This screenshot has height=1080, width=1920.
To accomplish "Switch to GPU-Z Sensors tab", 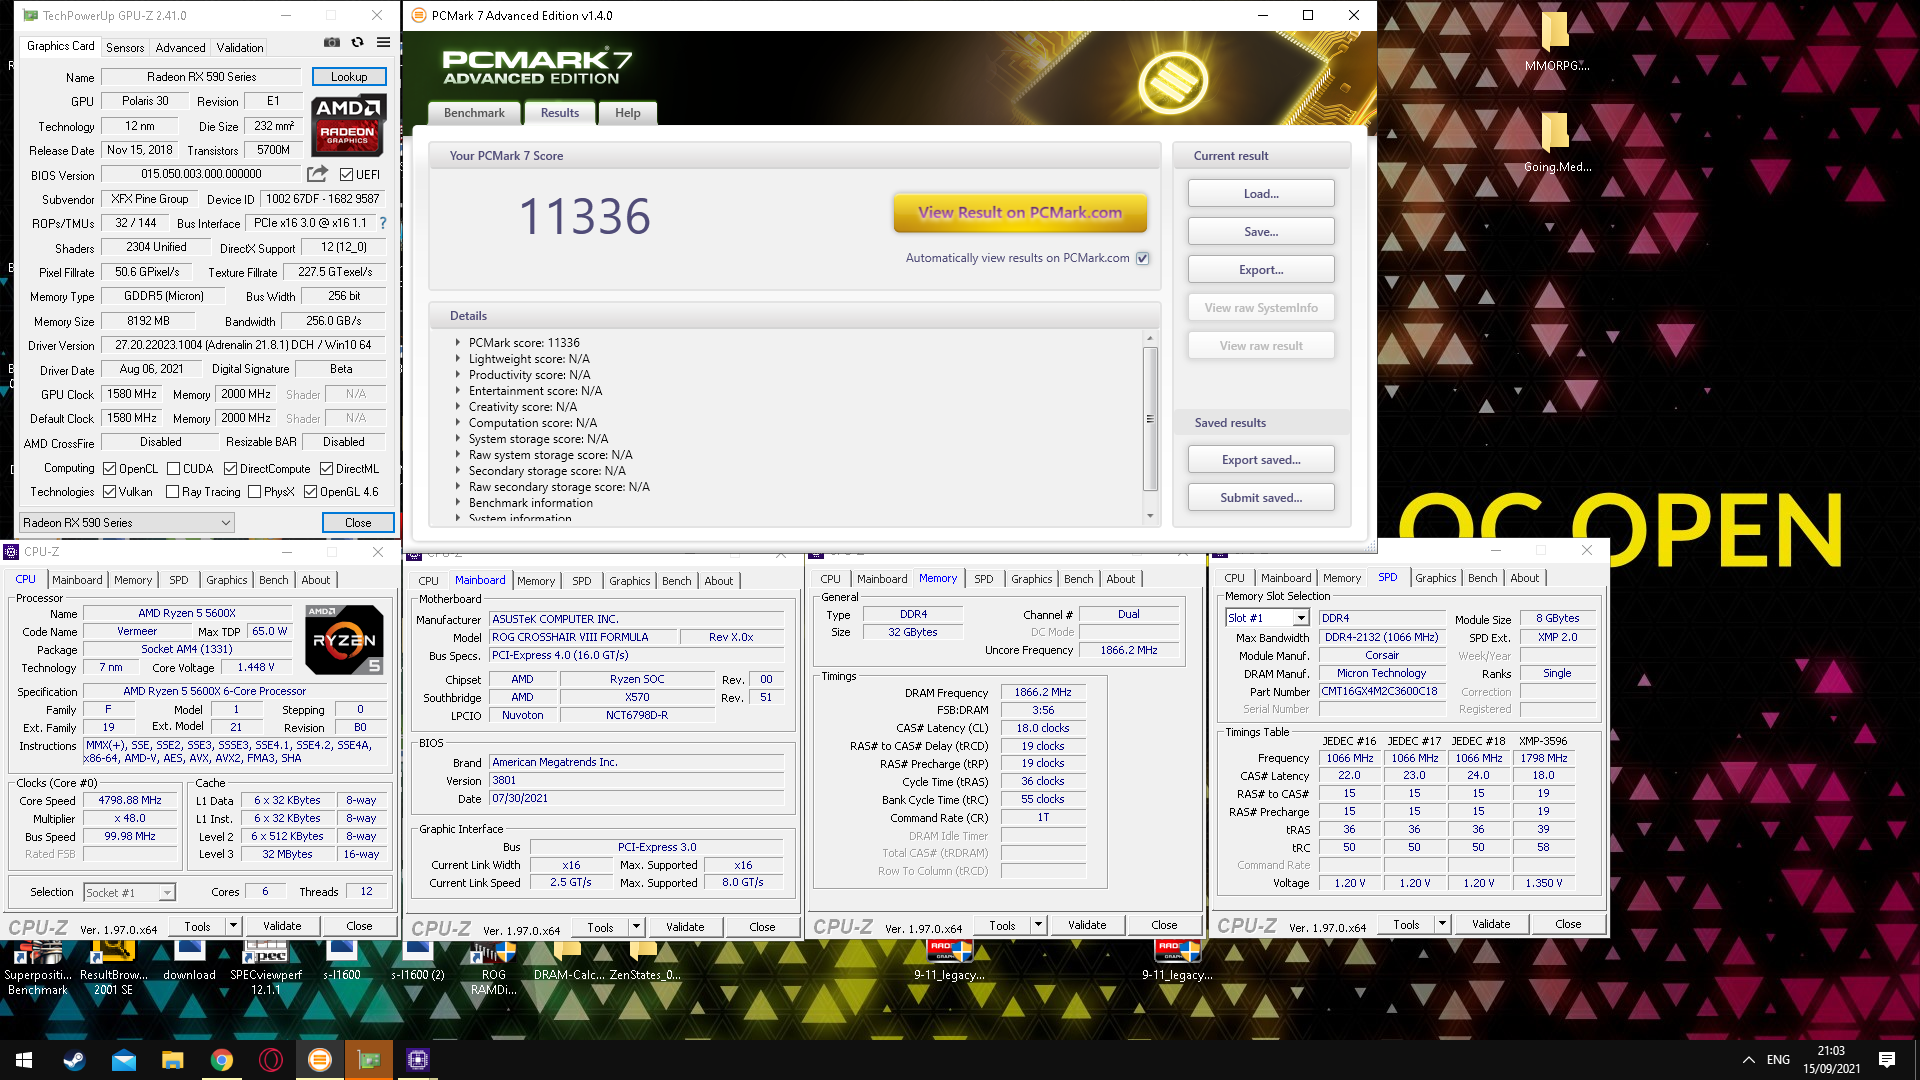I will (x=125, y=47).
